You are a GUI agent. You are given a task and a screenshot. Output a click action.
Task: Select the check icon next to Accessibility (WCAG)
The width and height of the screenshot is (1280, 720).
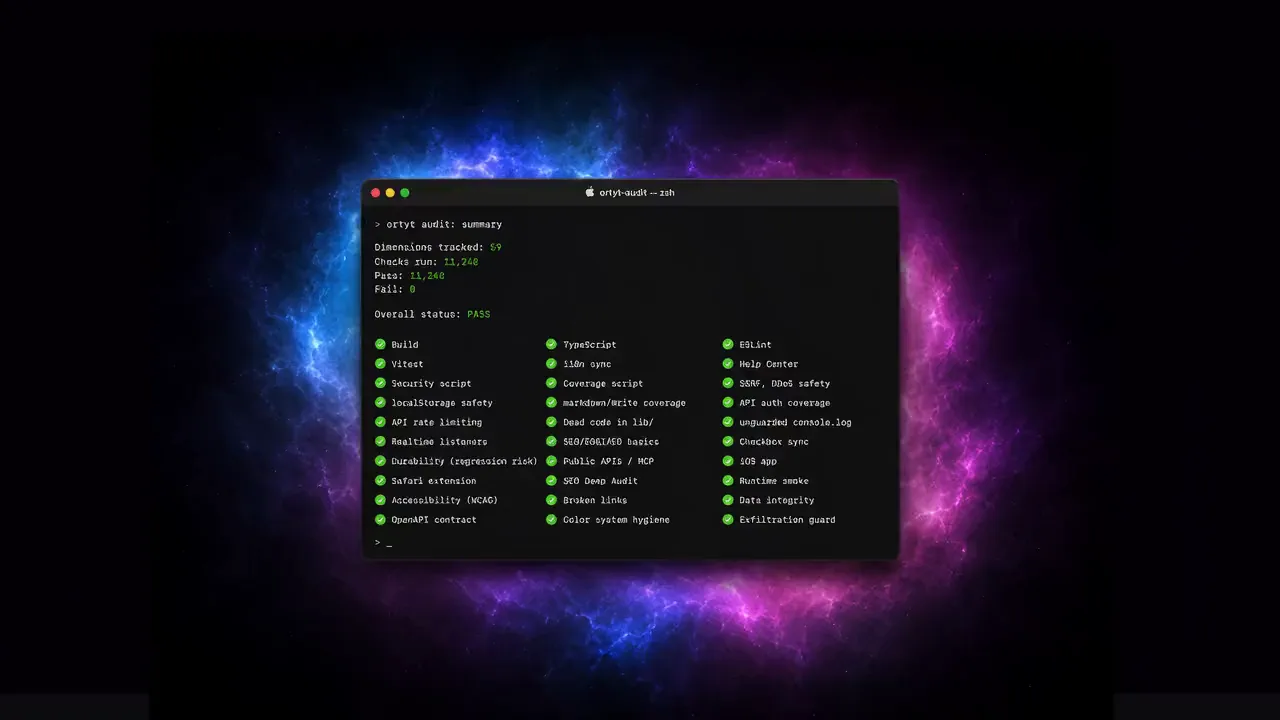pos(380,500)
